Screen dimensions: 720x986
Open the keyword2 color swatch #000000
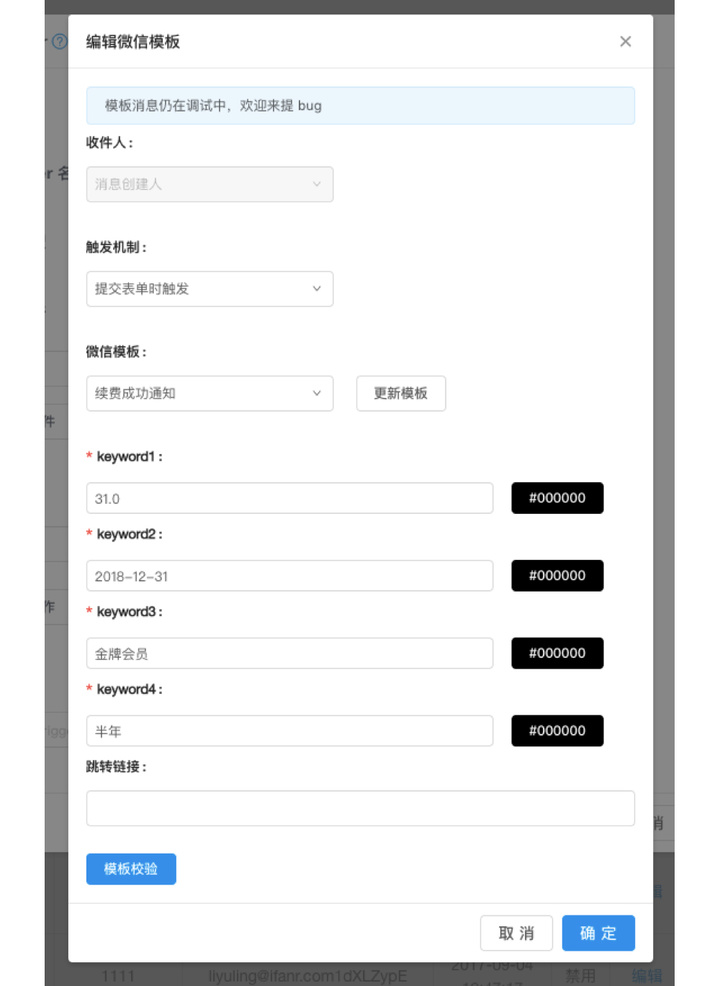click(x=557, y=575)
